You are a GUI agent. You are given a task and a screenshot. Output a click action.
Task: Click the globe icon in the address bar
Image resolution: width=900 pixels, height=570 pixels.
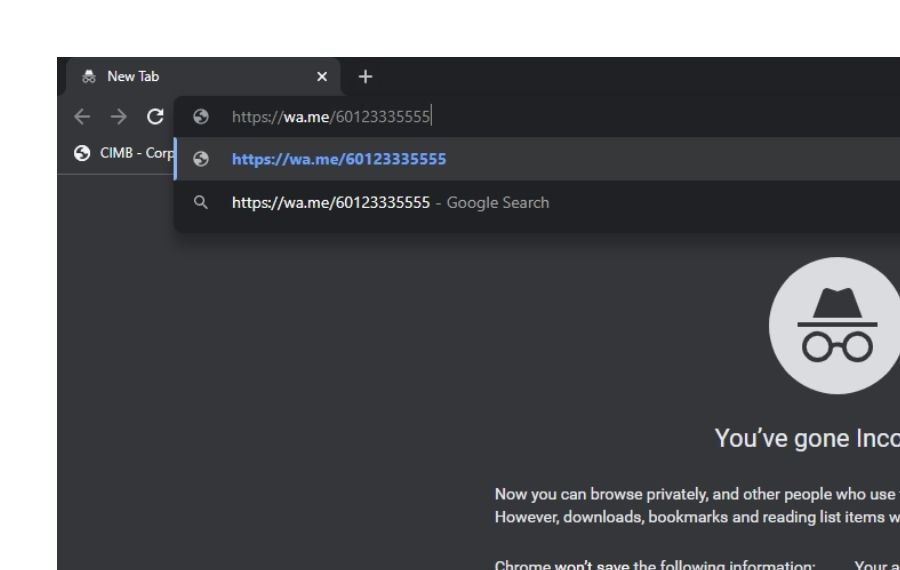point(200,117)
